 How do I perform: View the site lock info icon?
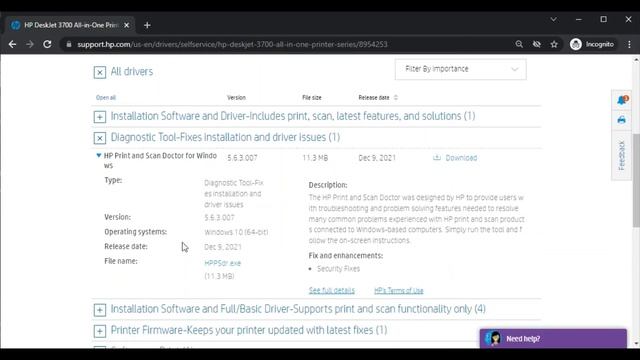pyautogui.click(x=69, y=44)
